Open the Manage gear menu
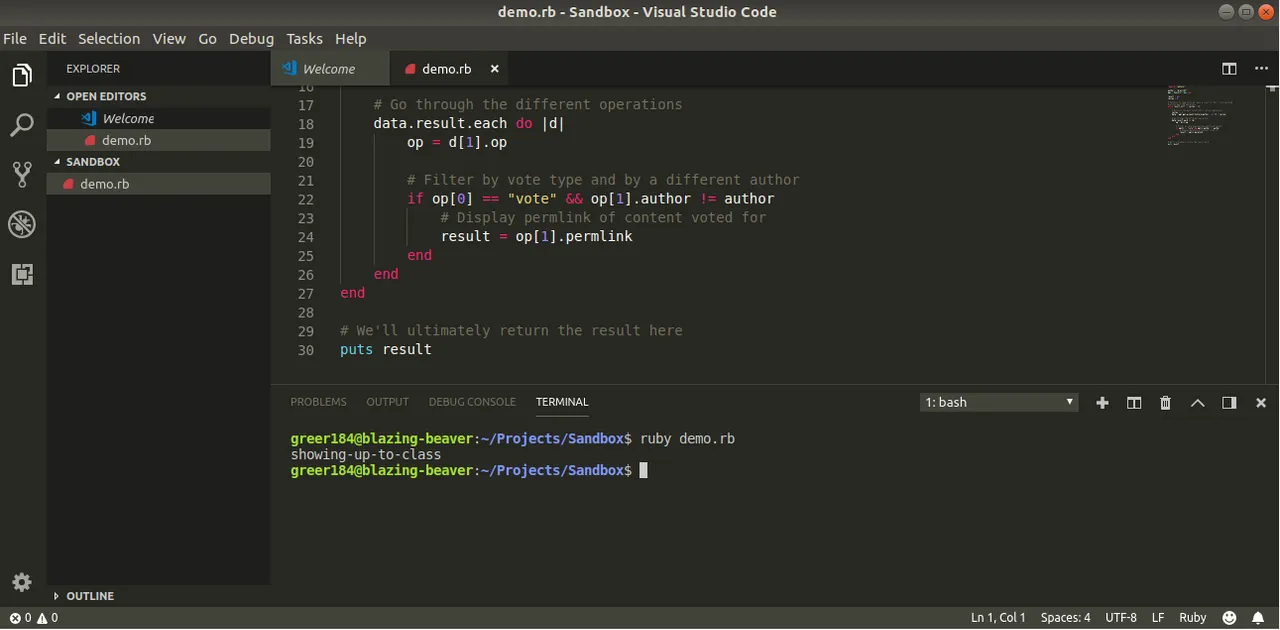This screenshot has width=1280, height=630. (22, 582)
